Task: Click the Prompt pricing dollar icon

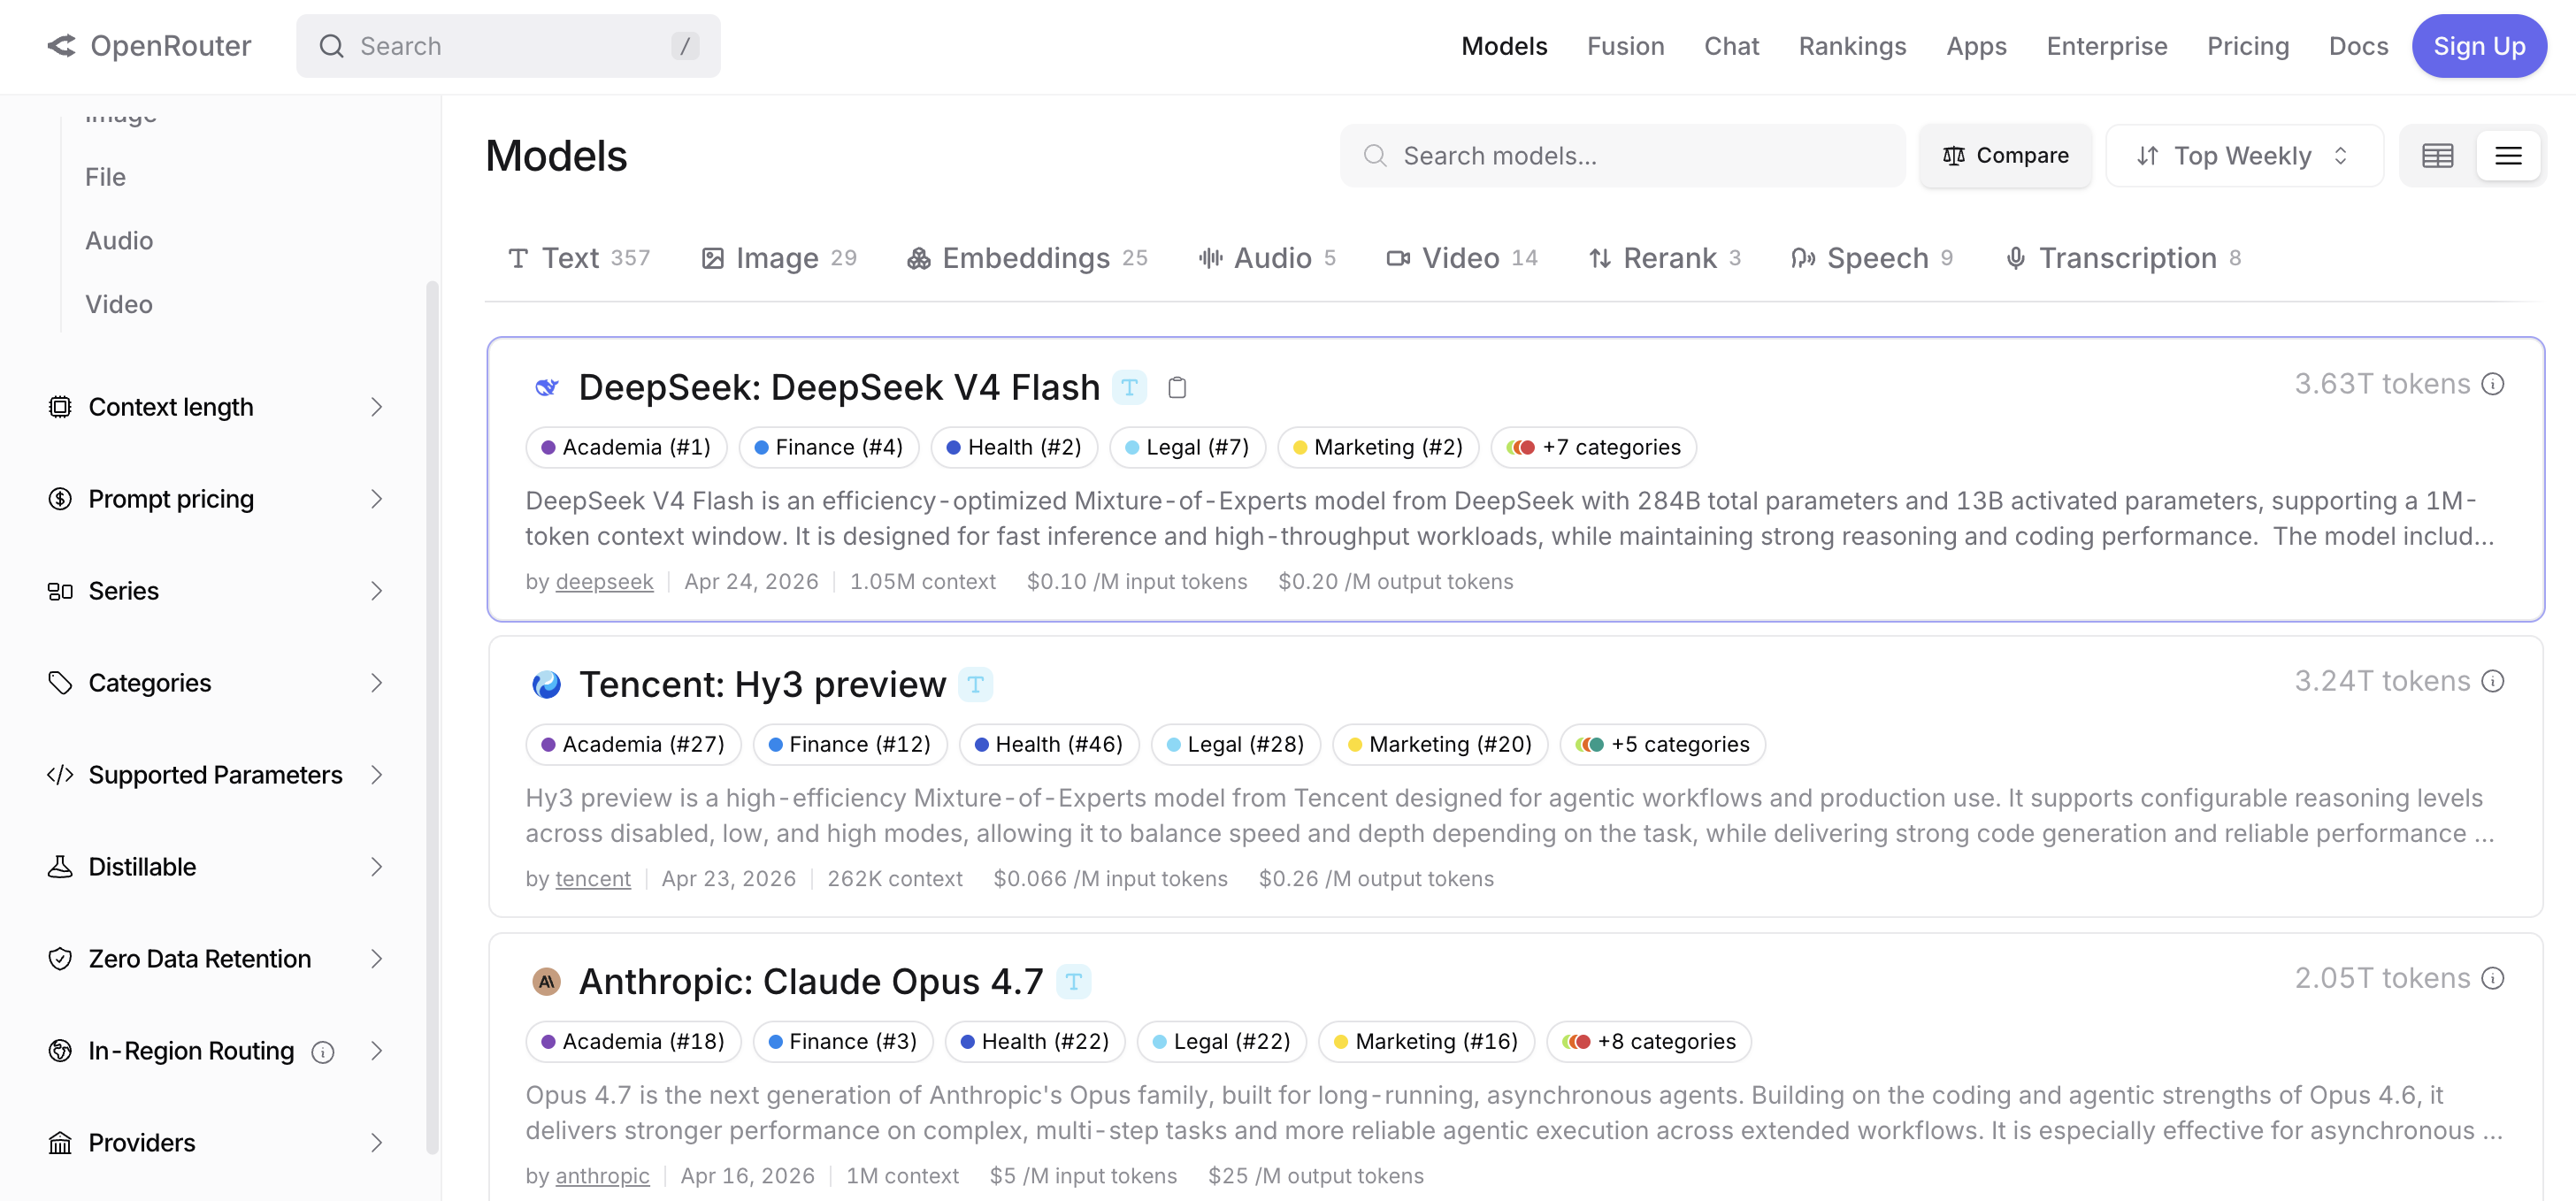Action: (60, 499)
